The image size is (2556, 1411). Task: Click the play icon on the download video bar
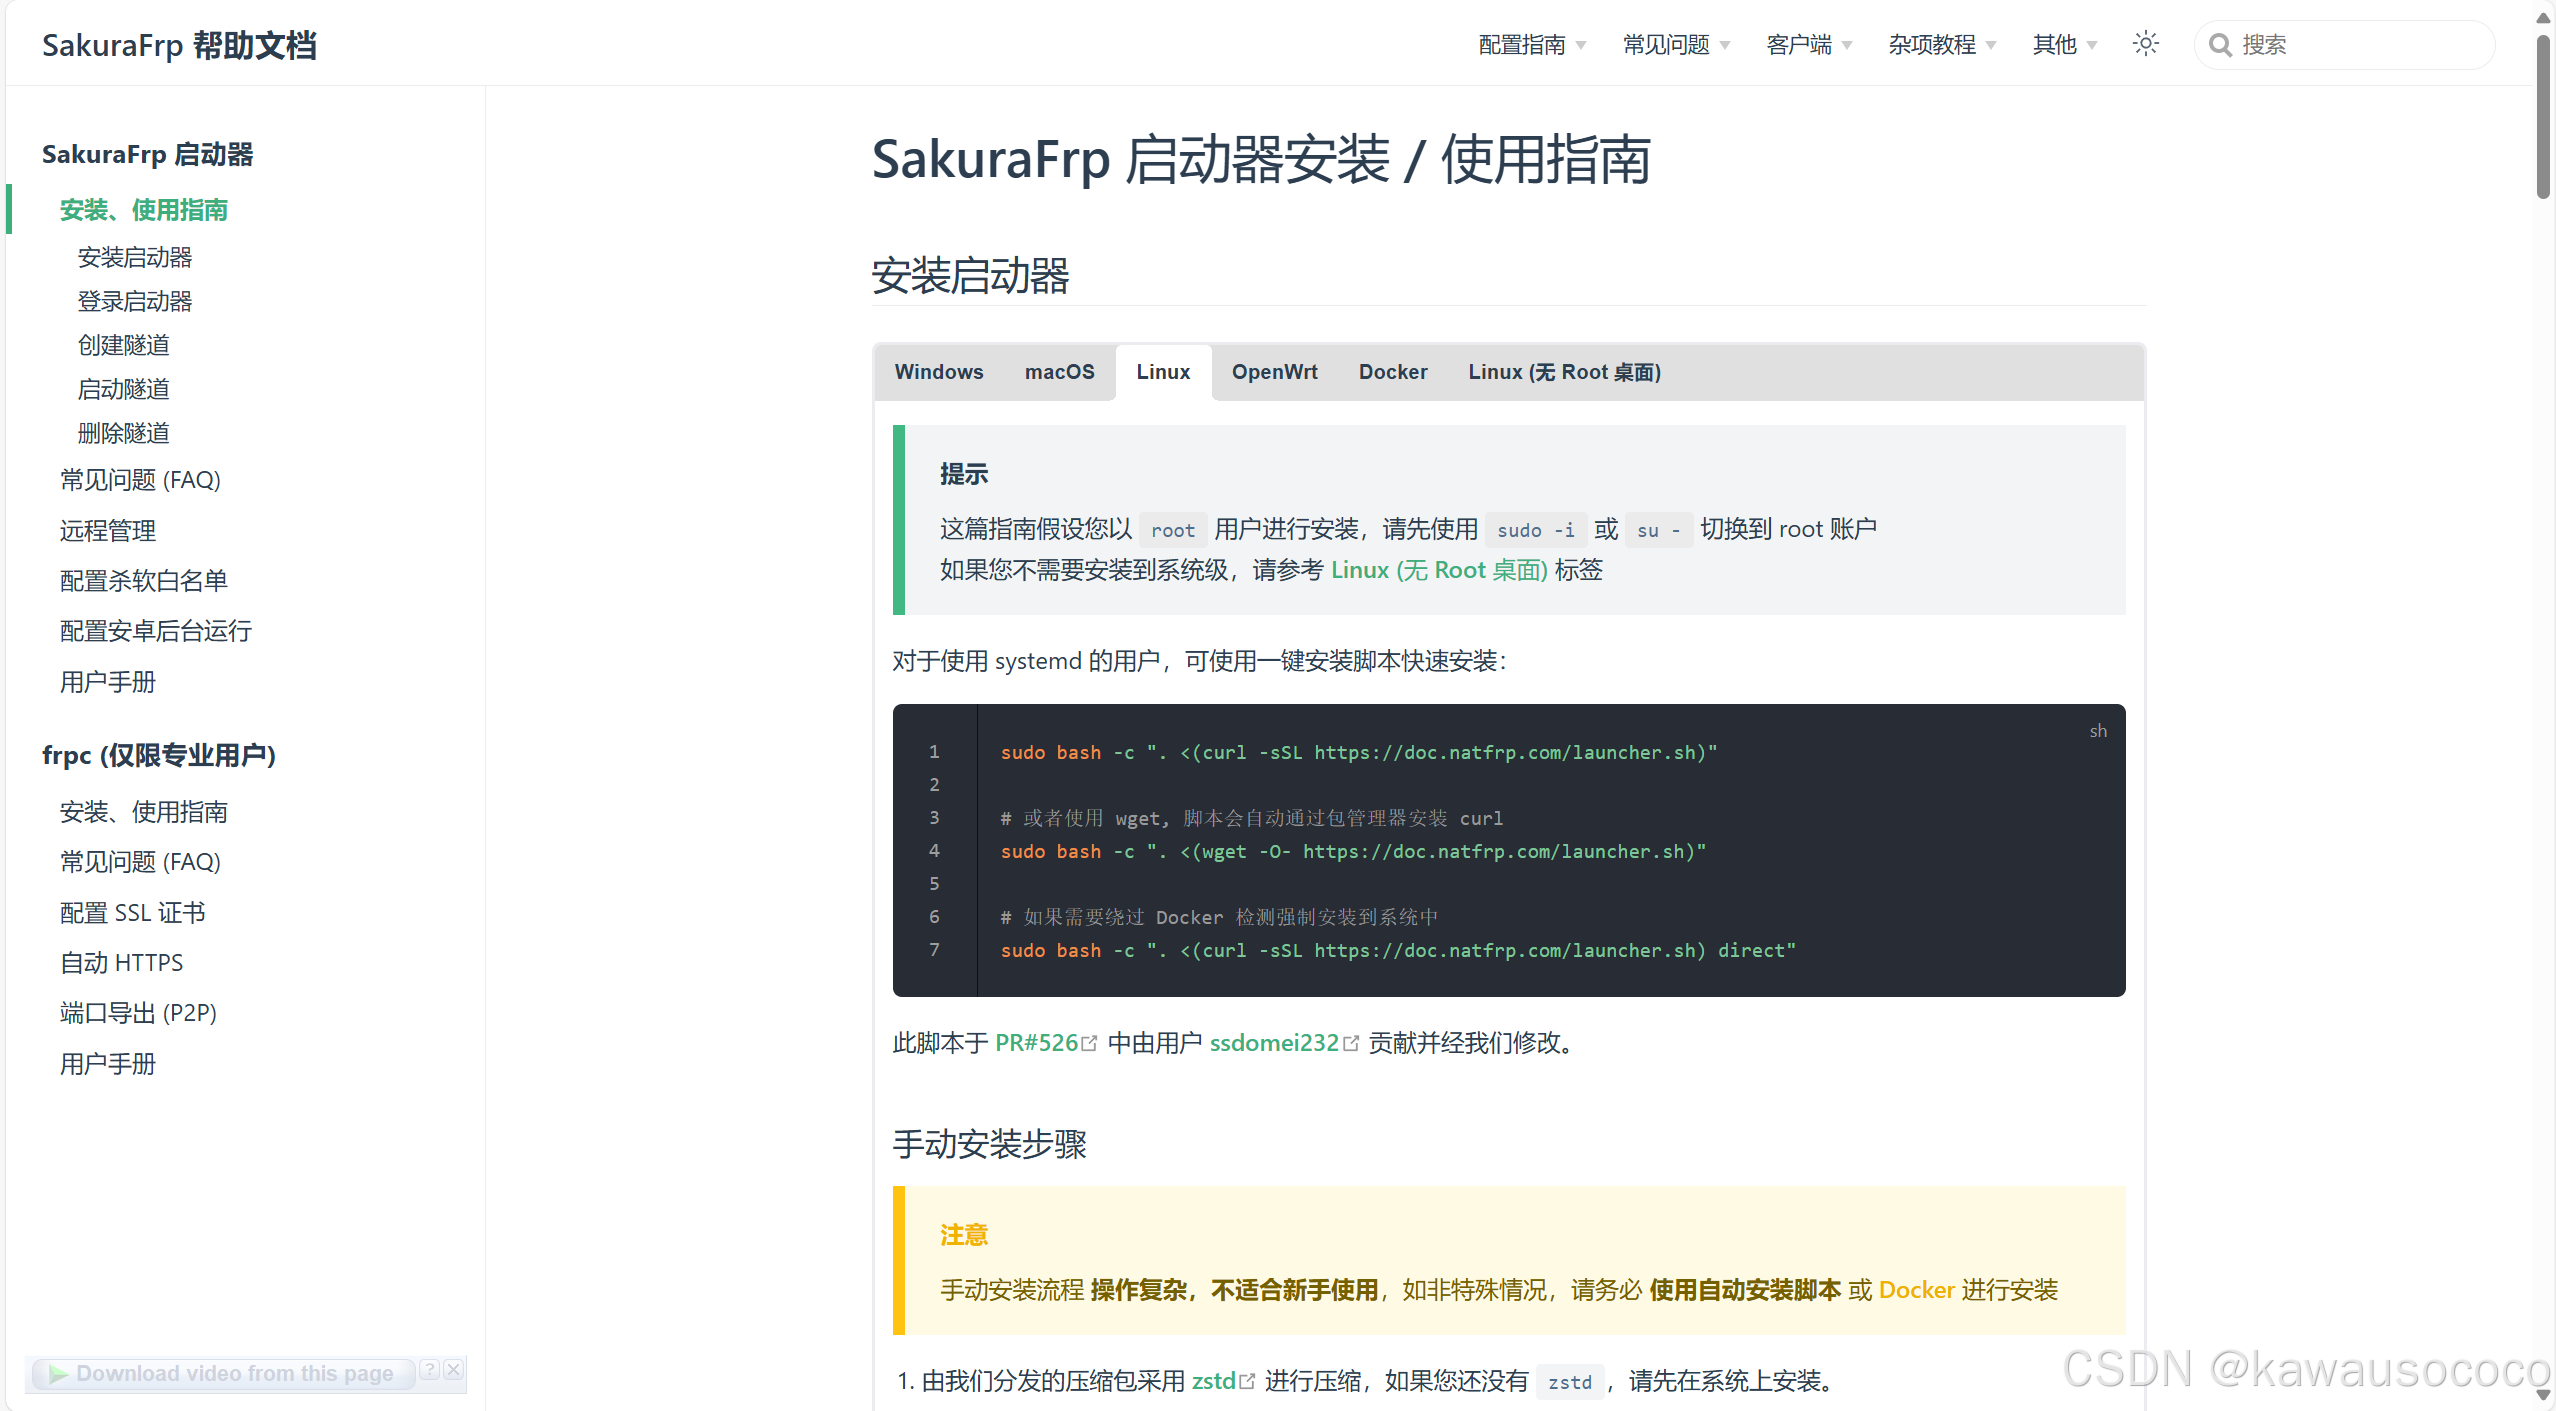(x=60, y=1374)
